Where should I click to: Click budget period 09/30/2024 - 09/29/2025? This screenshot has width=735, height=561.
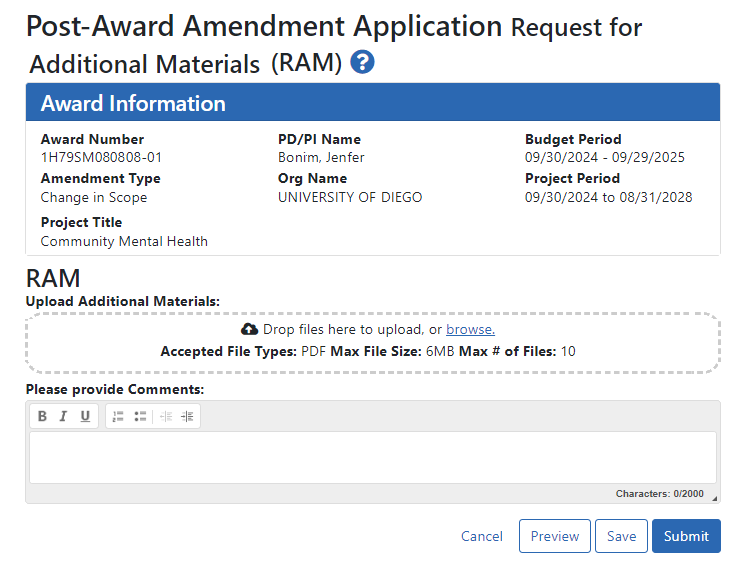point(605,157)
